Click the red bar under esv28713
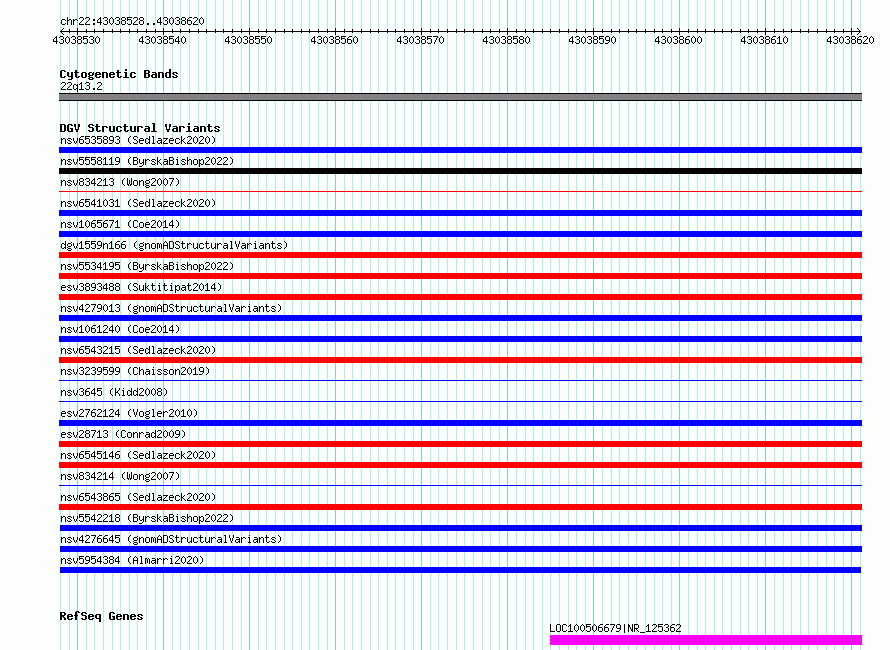The width and height of the screenshot is (890, 650). pyautogui.click(x=460, y=444)
